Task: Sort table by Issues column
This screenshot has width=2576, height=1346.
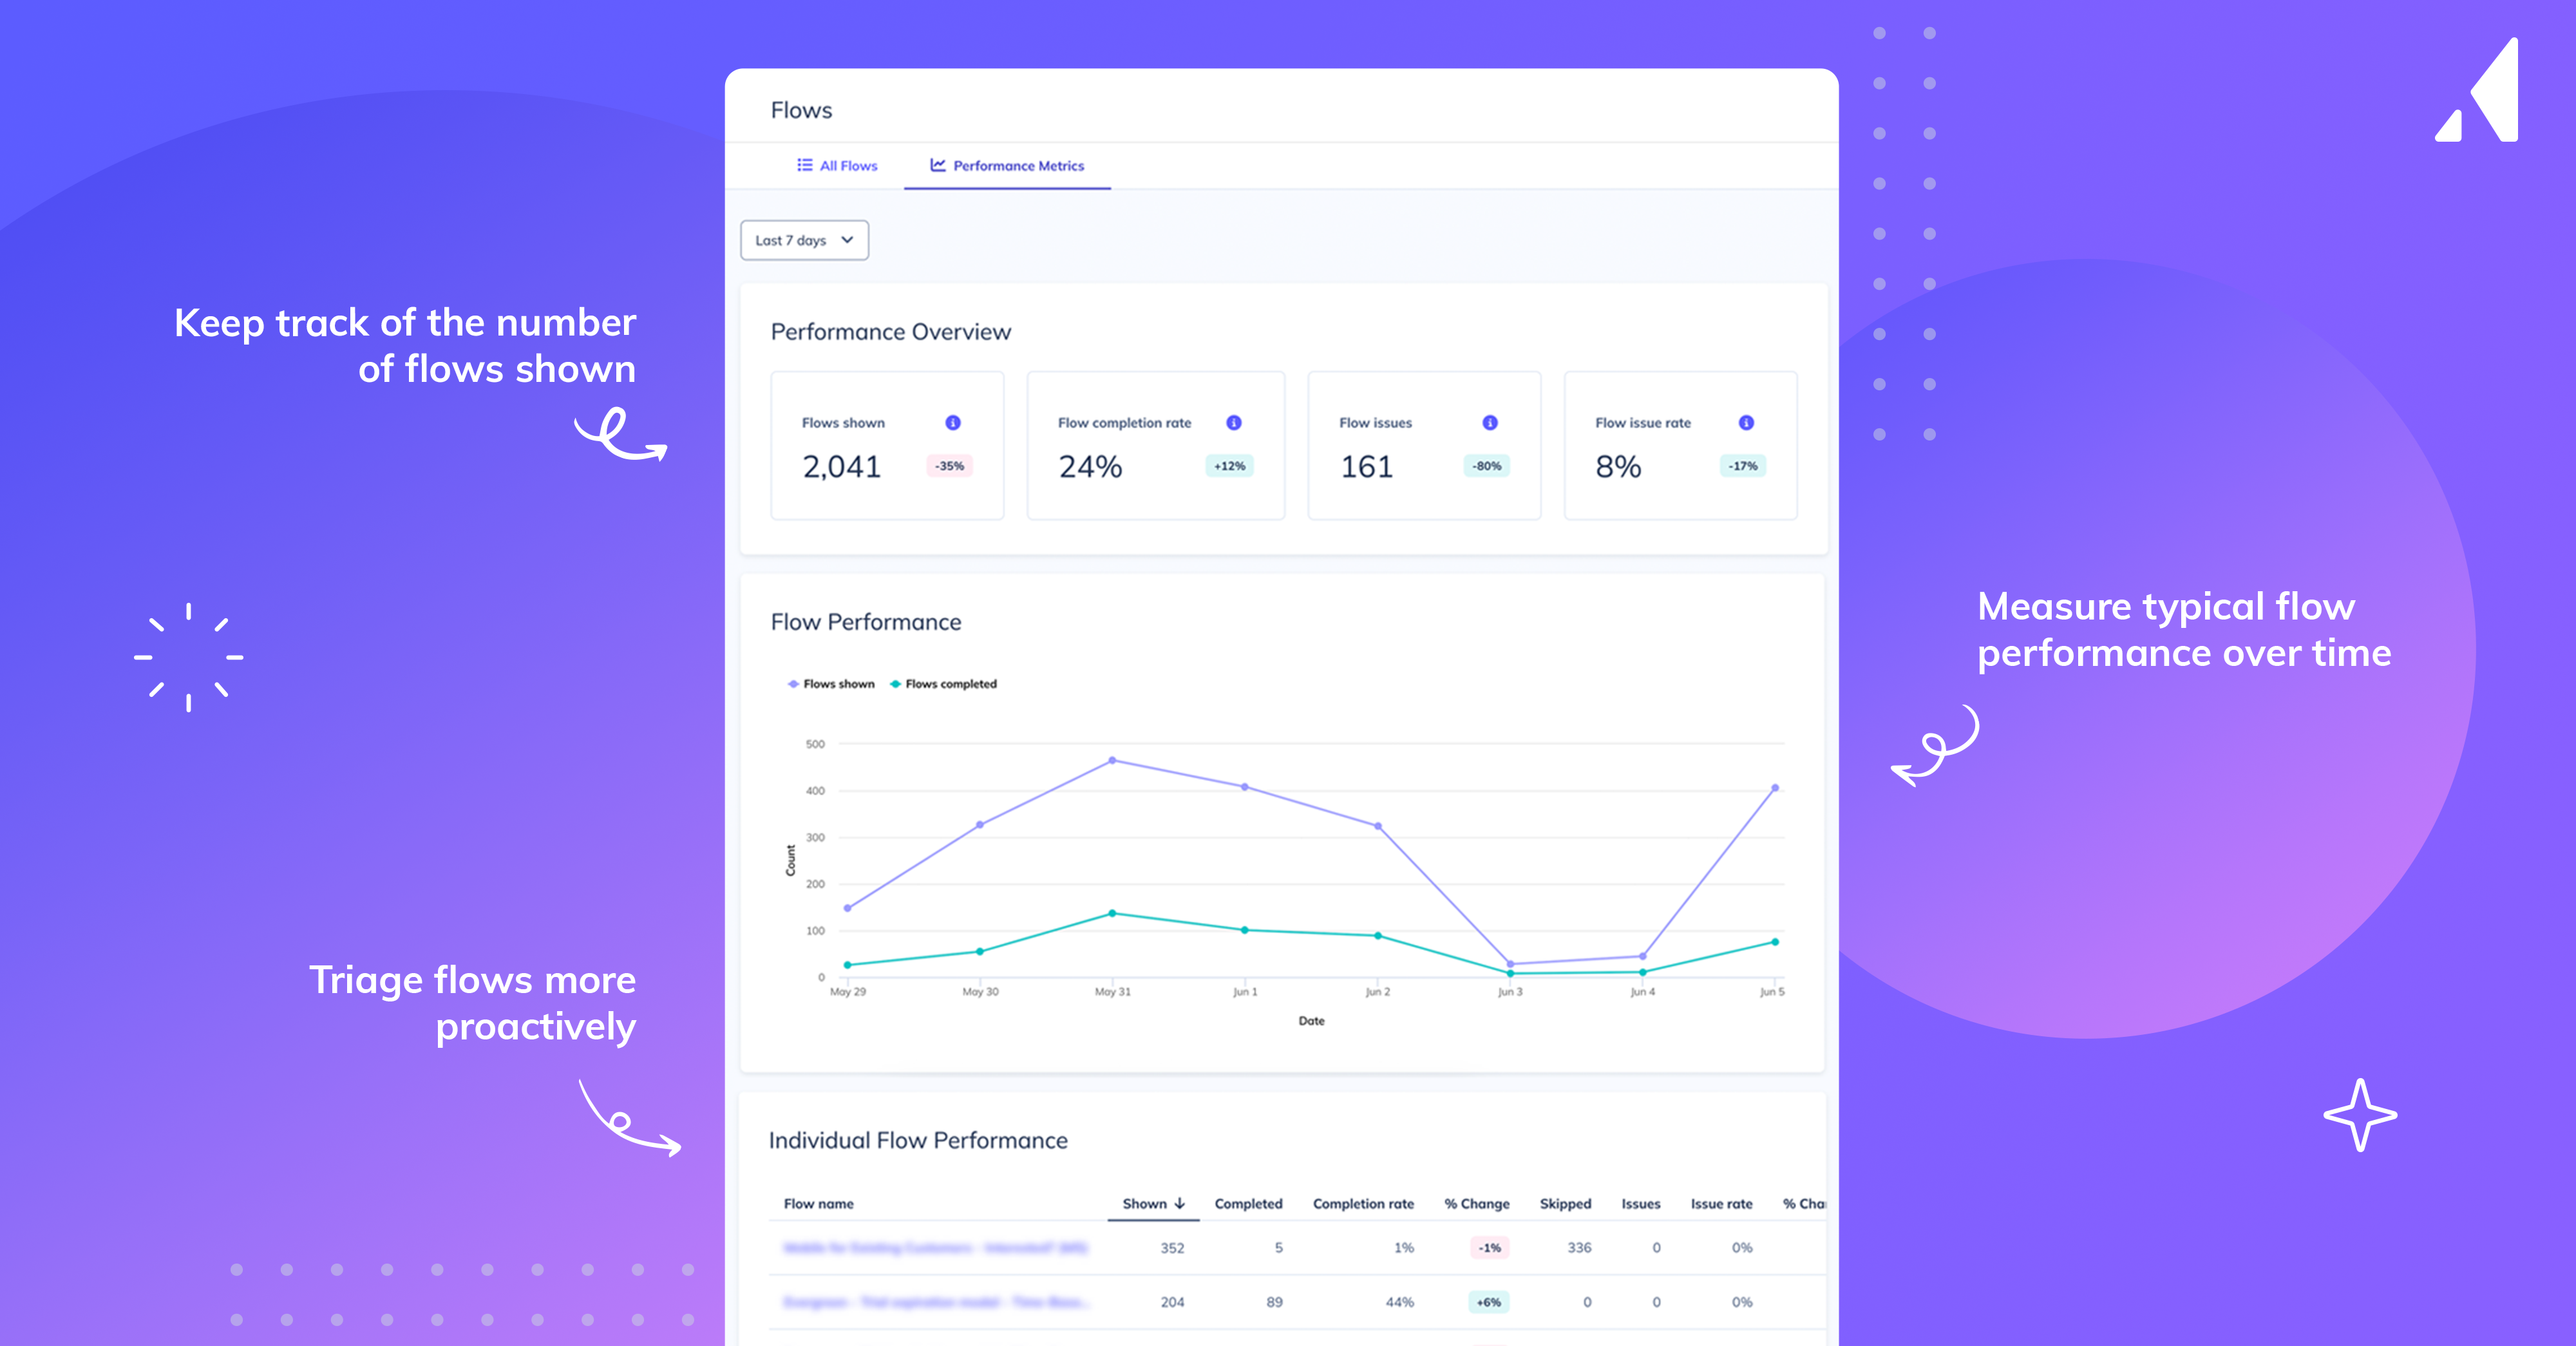Action: tap(1641, 1204)
